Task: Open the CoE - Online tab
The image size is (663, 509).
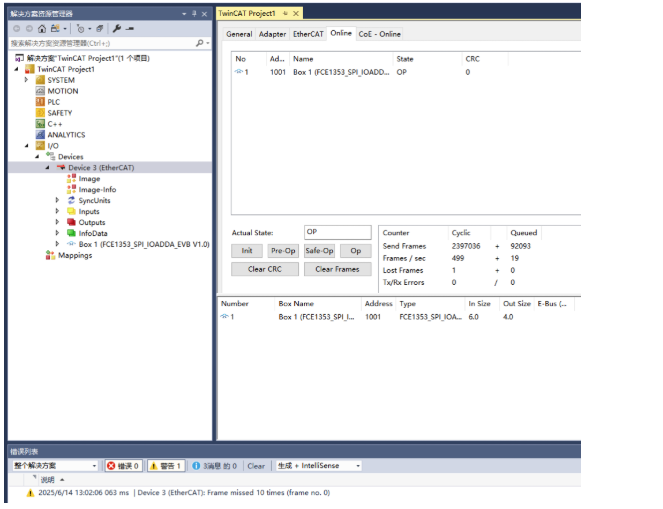Action: (379, 34)
